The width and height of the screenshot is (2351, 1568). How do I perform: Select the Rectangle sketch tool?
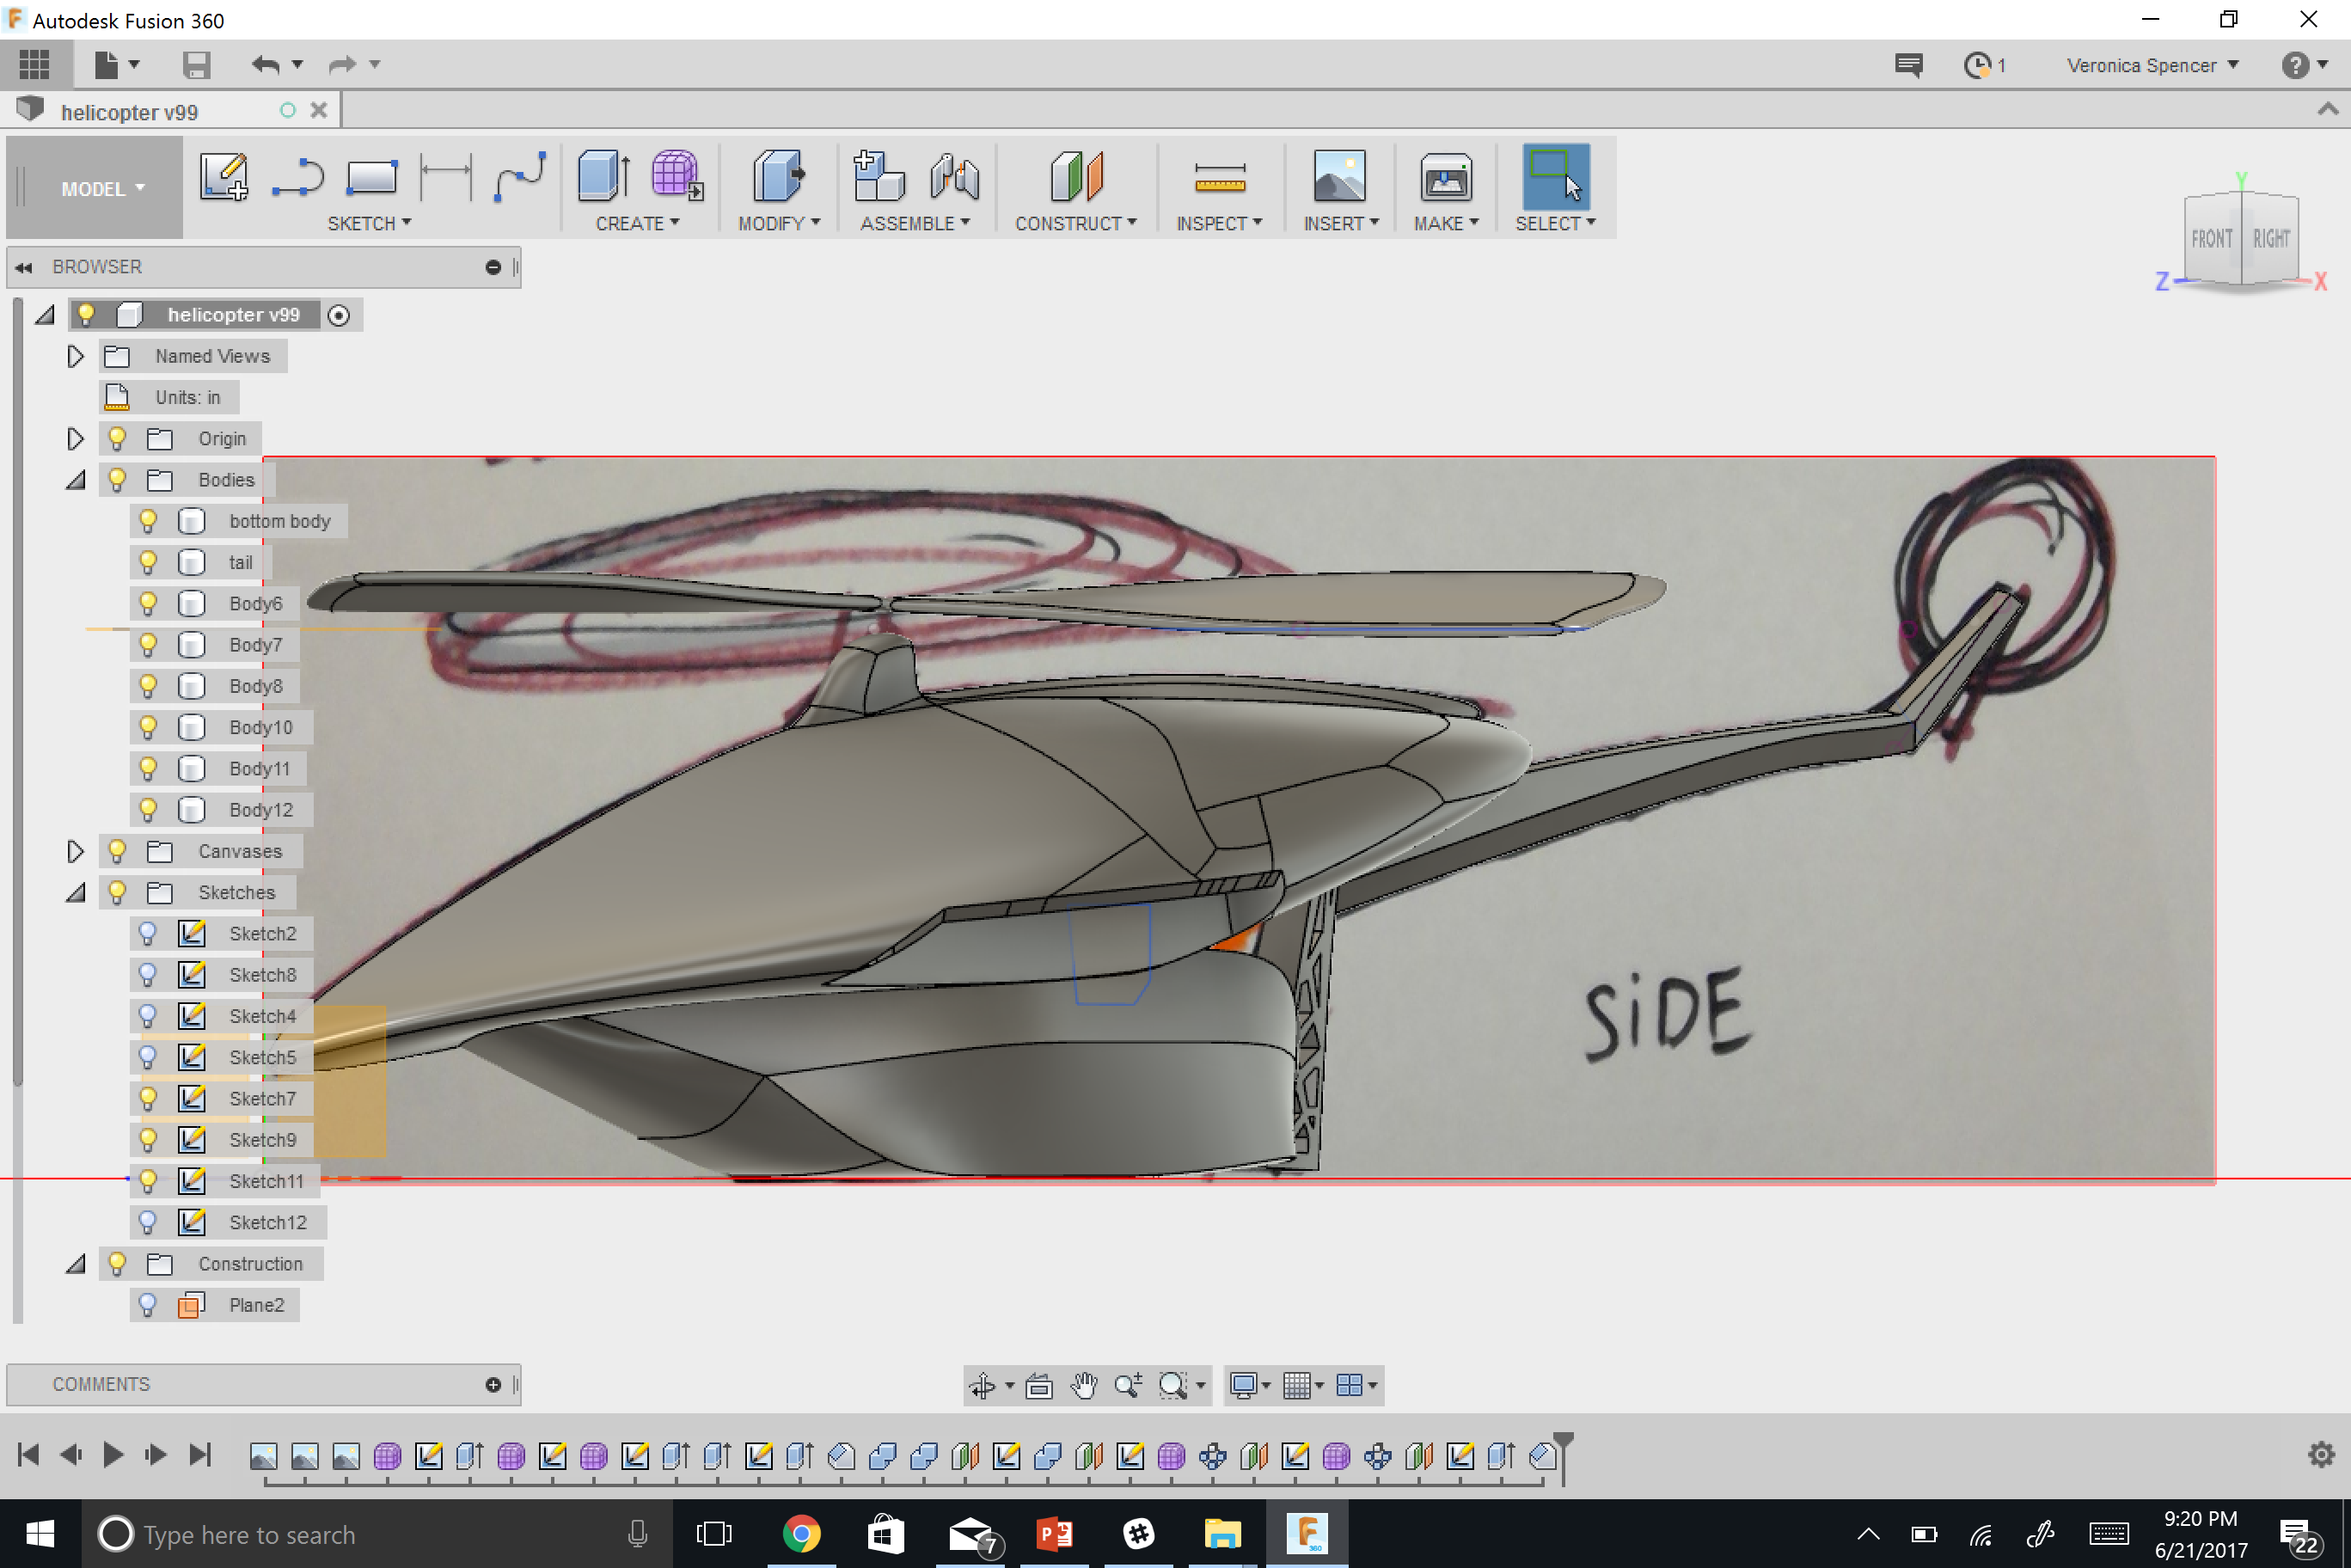coord(371,177)
